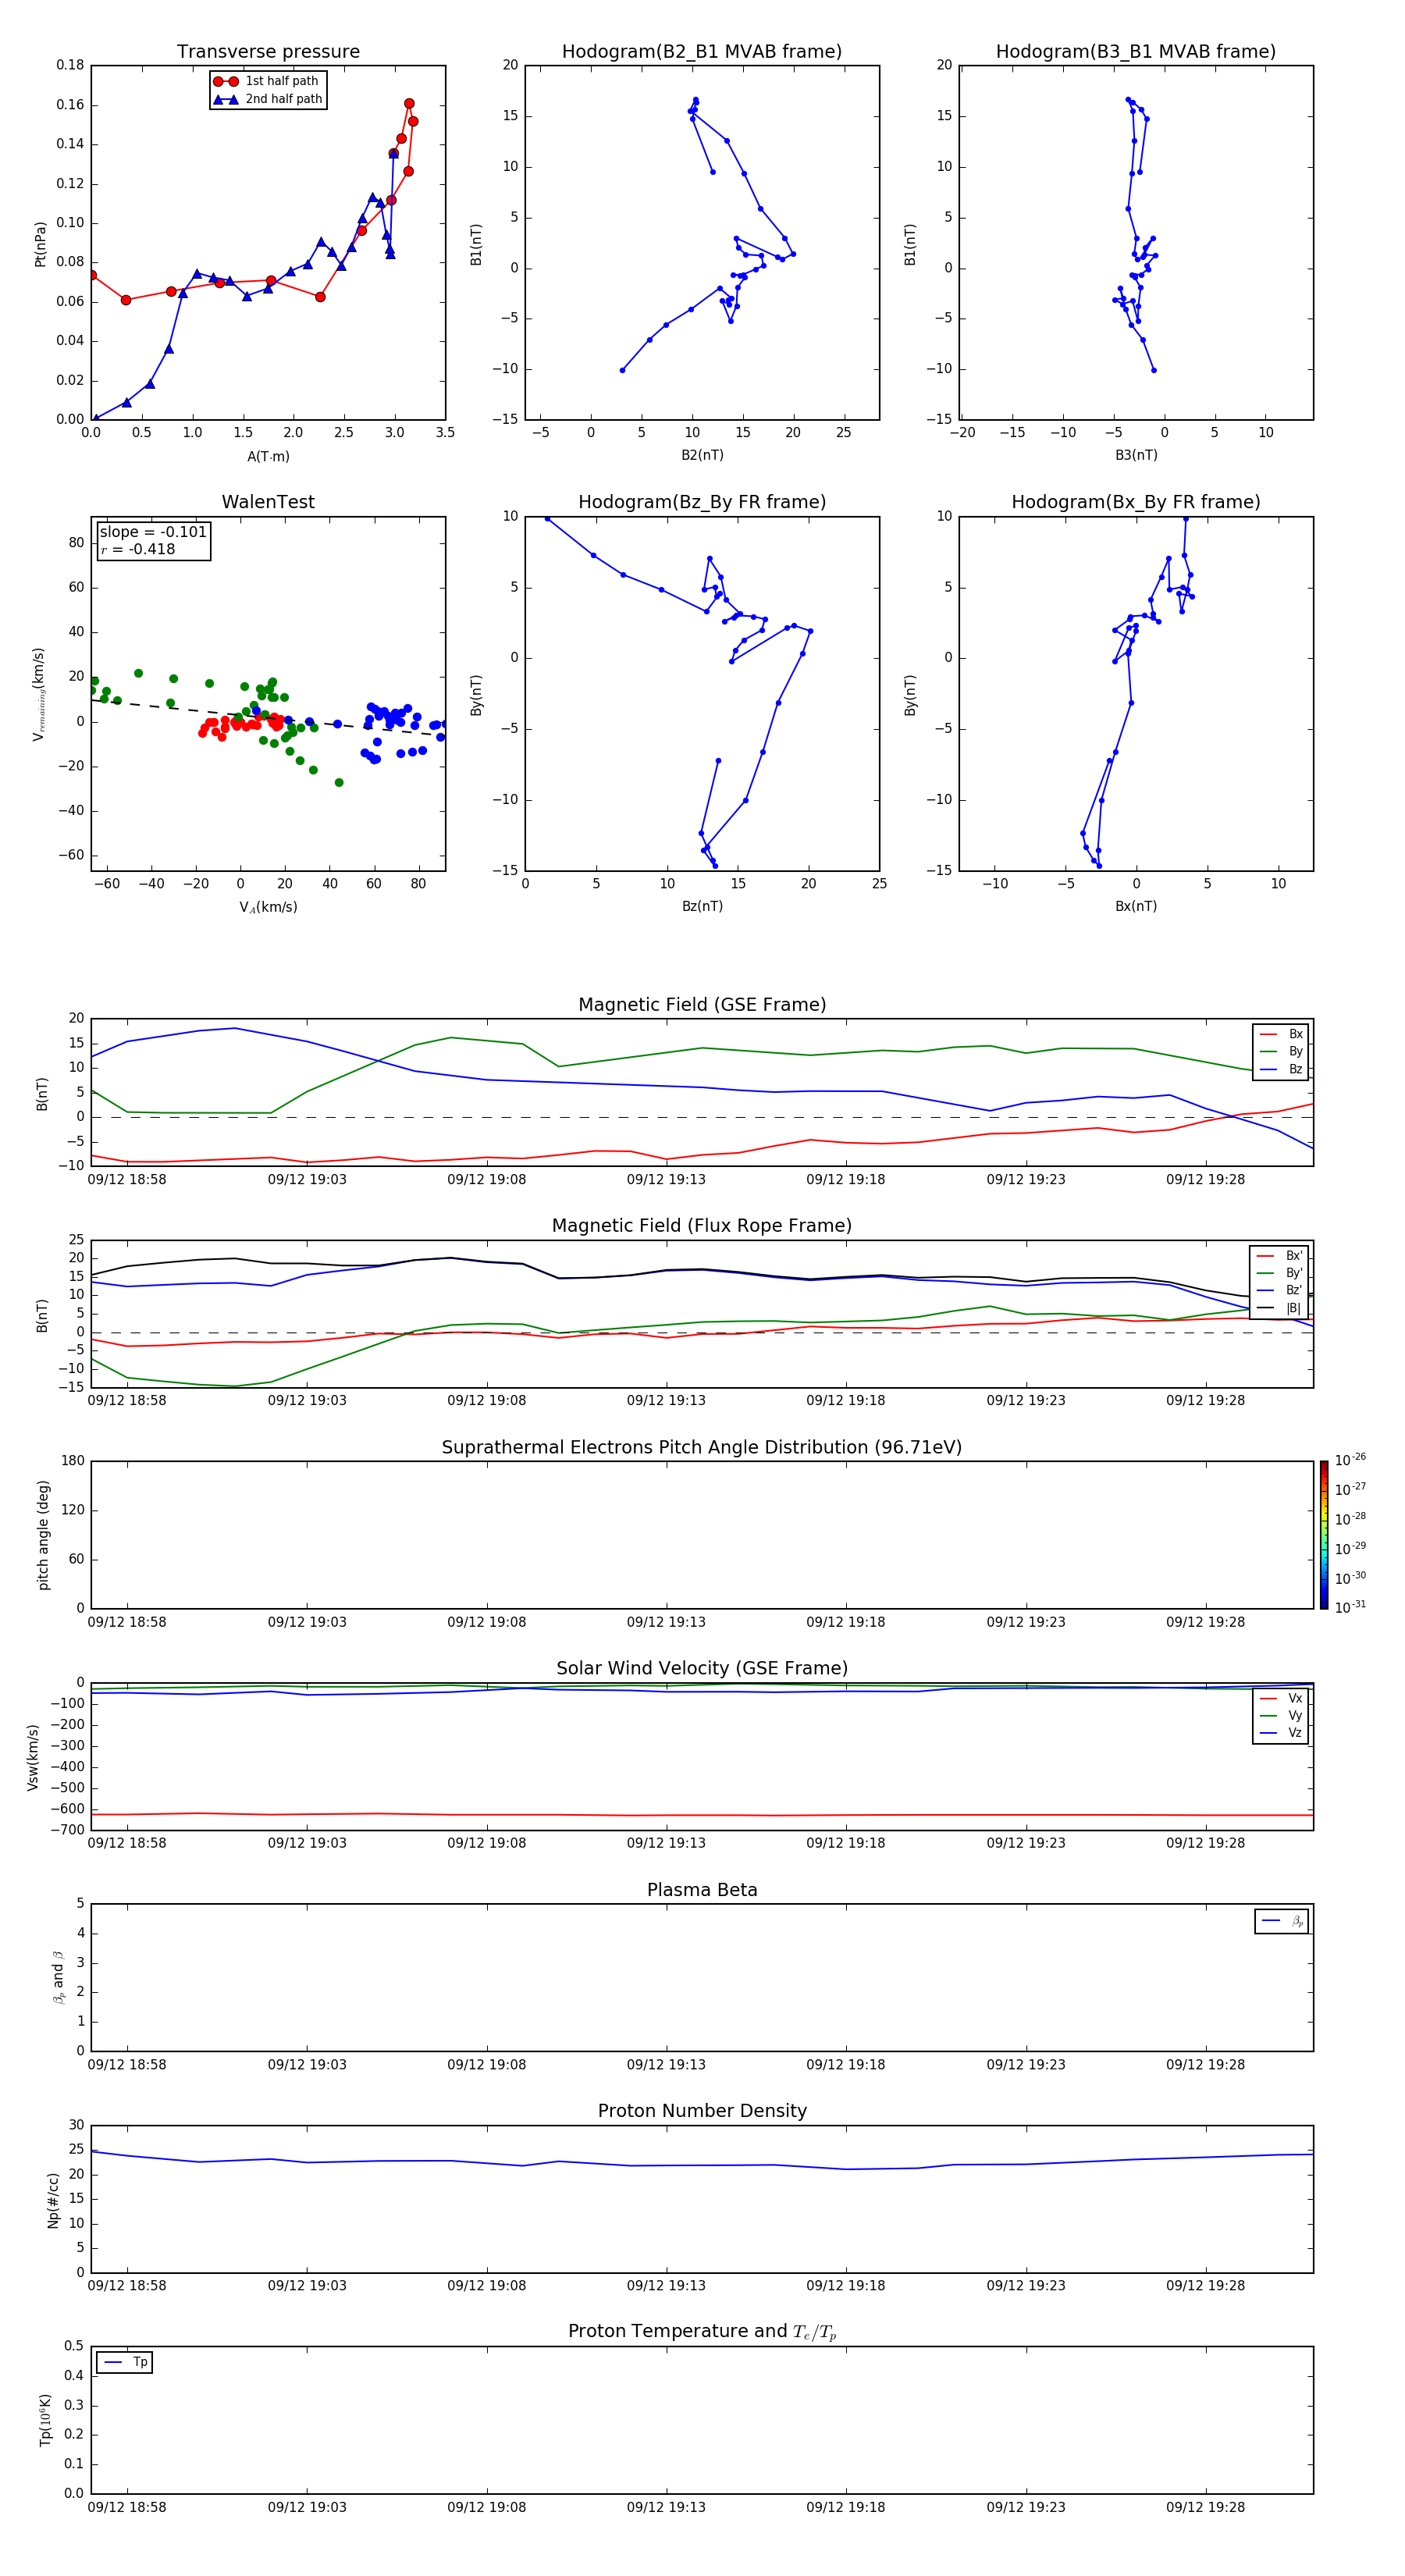Select the Vy entry in velocity legend

(1281, 1715)
